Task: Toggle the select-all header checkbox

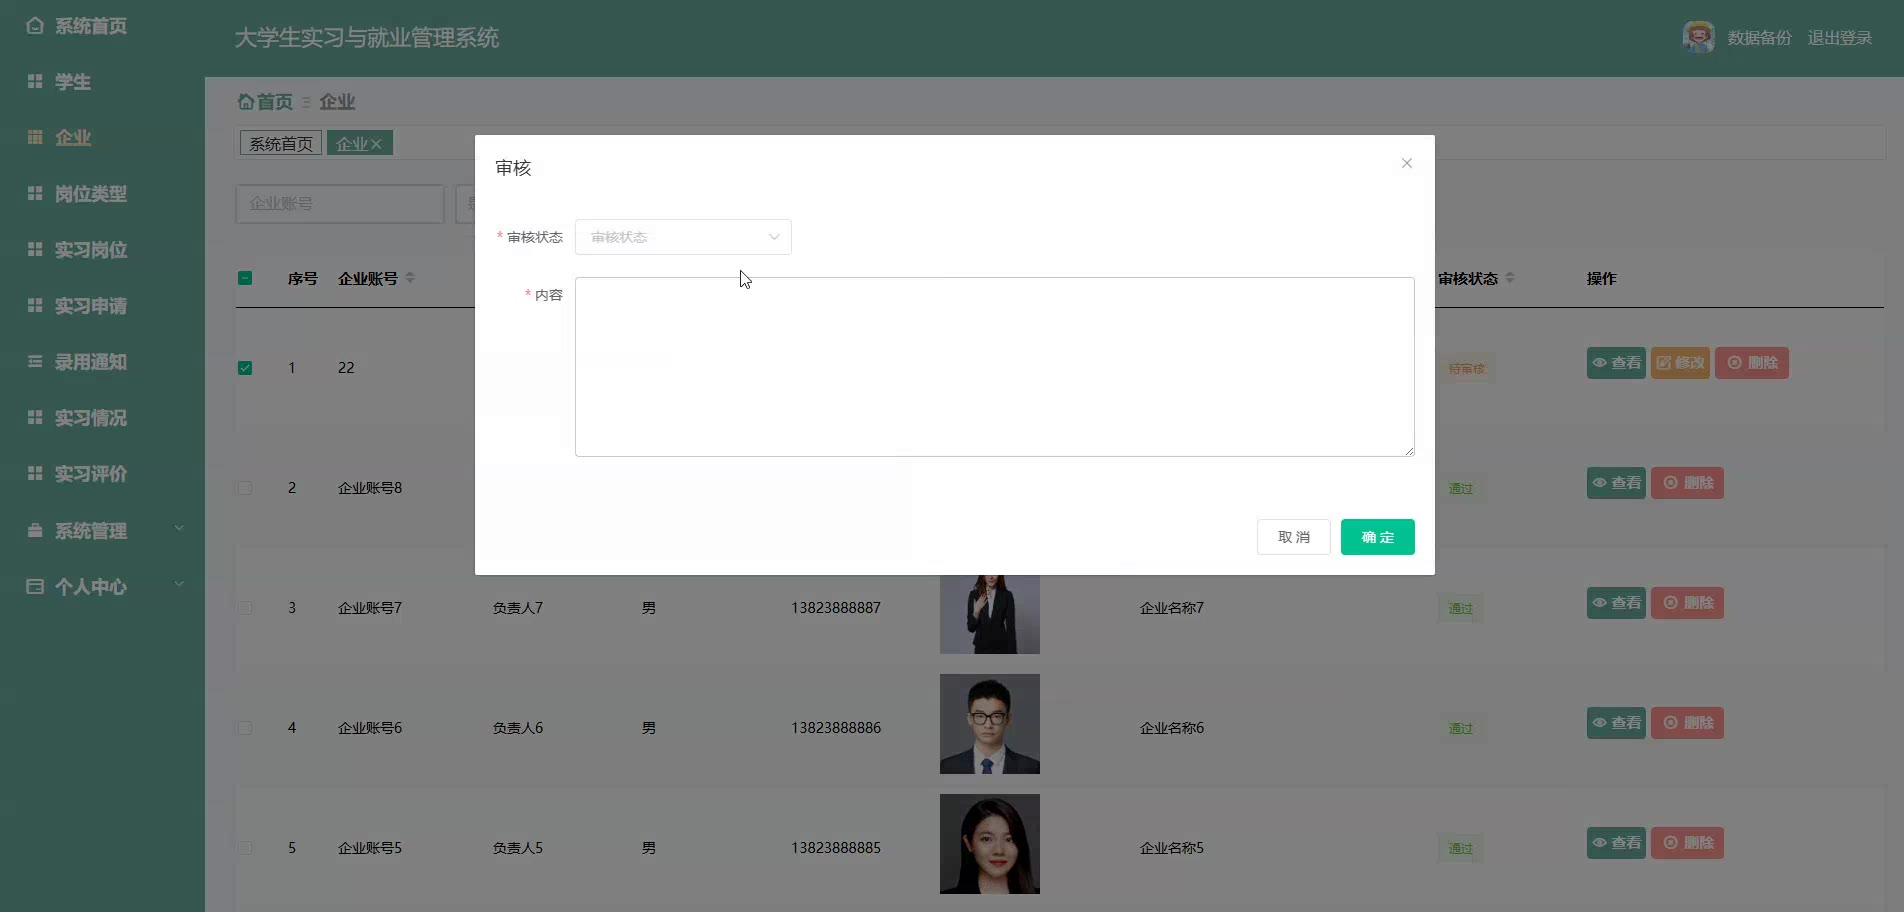Action: click(245, 278)
